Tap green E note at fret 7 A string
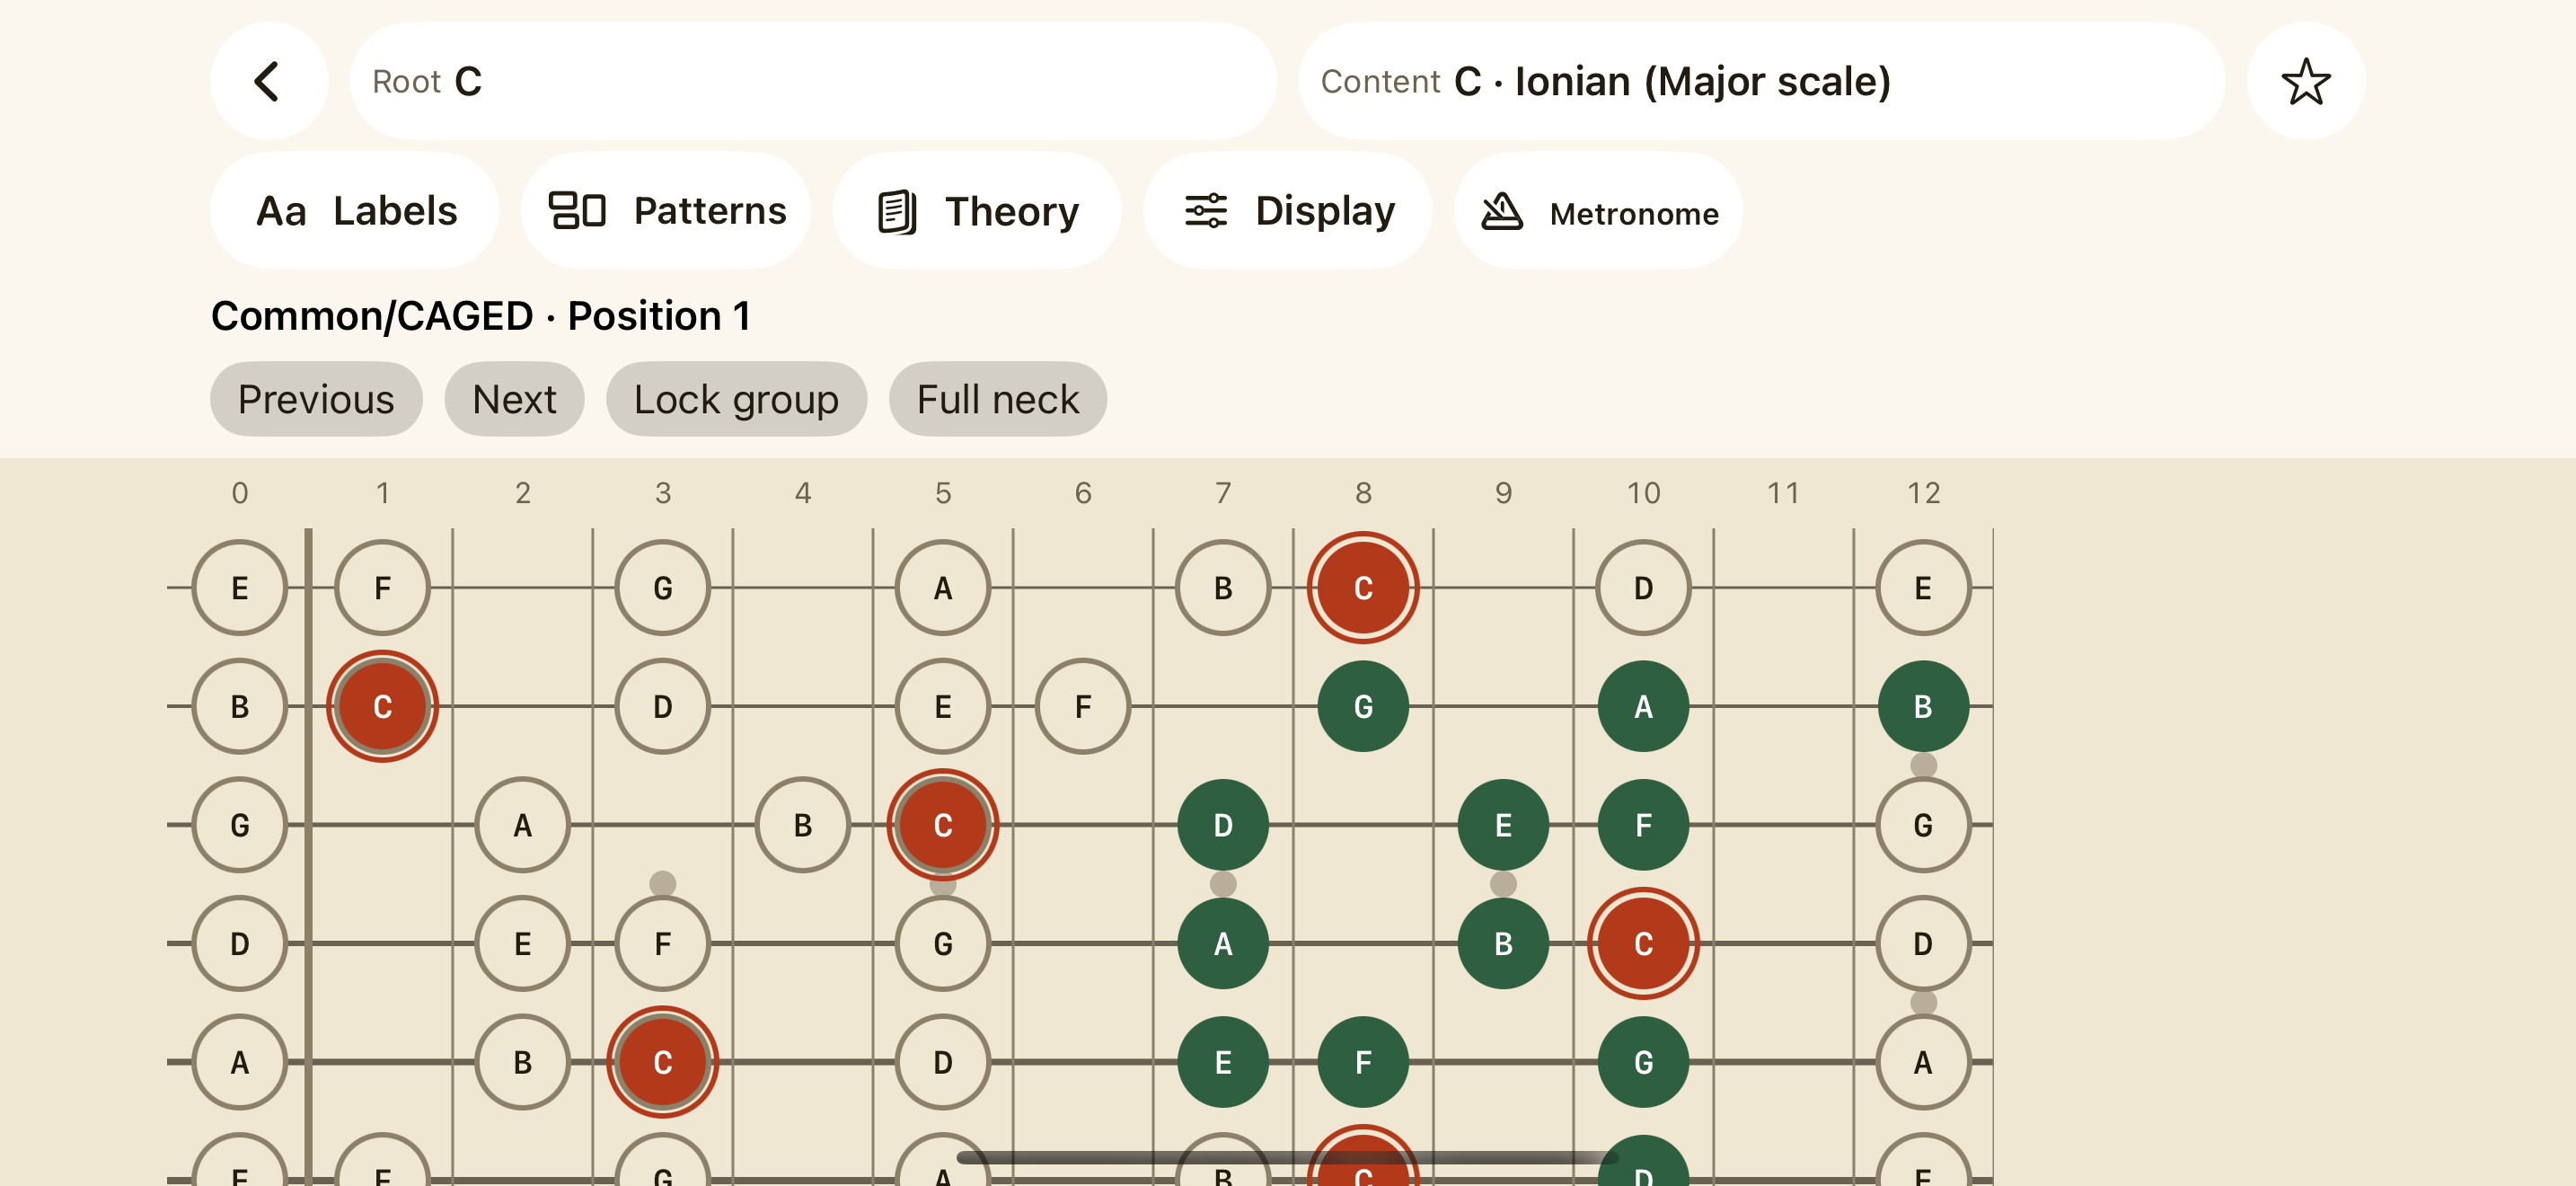This screenshot has height=1186, width=2576. pos(1223,1062)
